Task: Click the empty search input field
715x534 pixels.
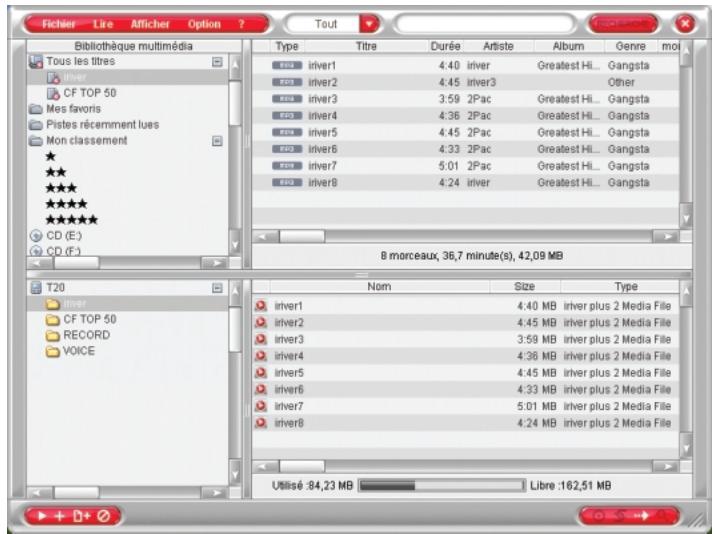Action: [x=485, y=23]
